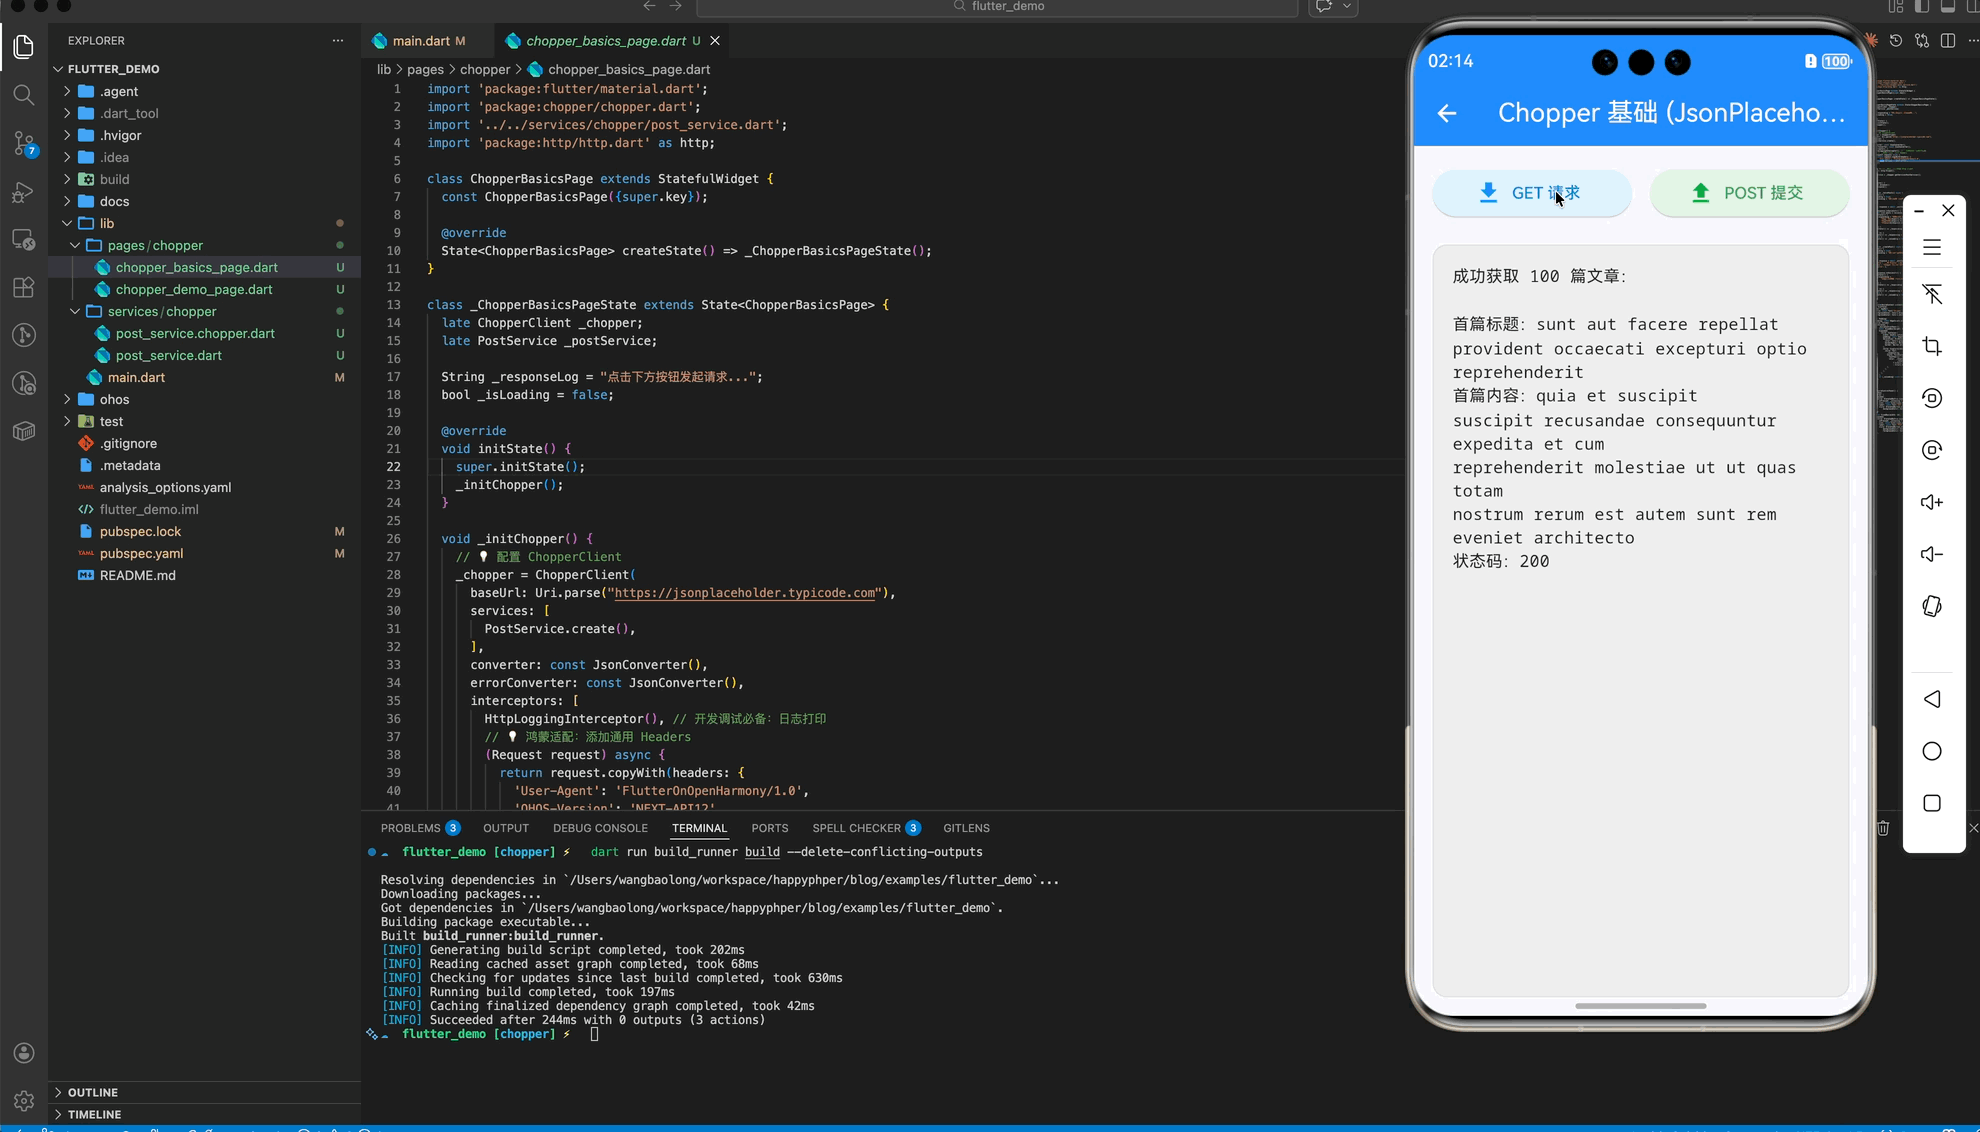
Task: Click the flutter_demo command center search box
Action: [997, 7]
